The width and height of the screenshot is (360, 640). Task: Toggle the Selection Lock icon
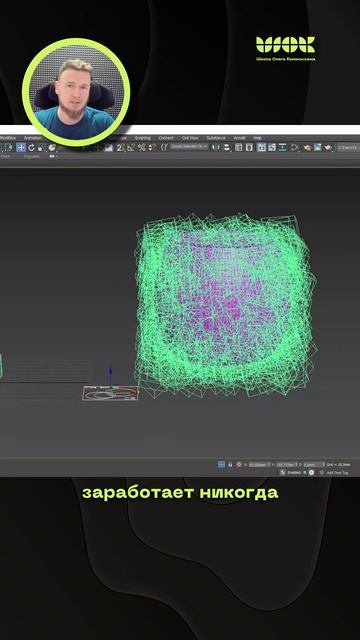[x=230, y=464]
